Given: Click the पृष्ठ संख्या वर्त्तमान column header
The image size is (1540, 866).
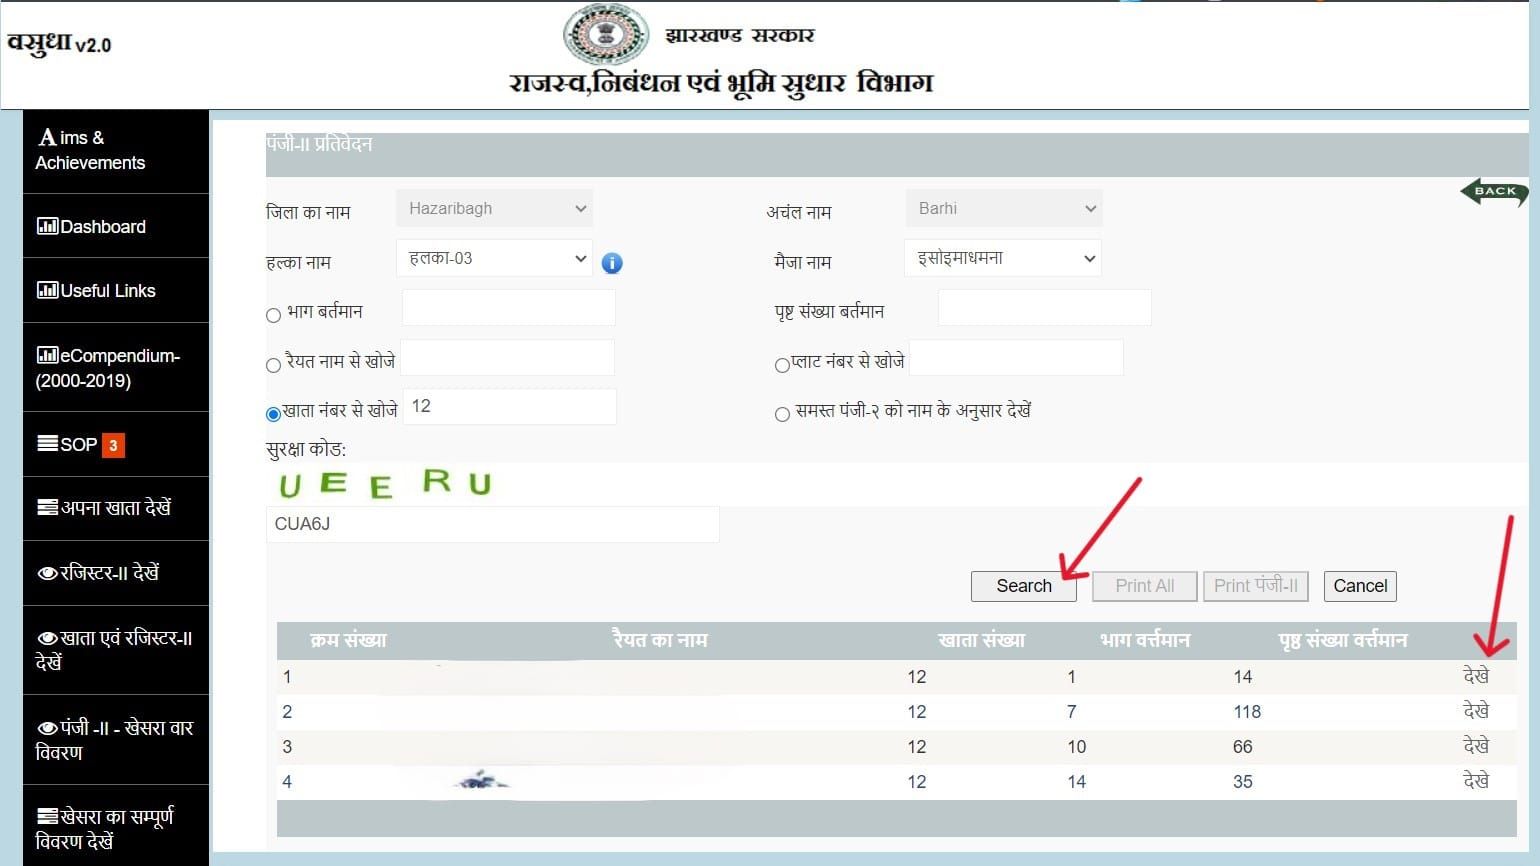Looking at the screenshot, I should coord(1343,640).
